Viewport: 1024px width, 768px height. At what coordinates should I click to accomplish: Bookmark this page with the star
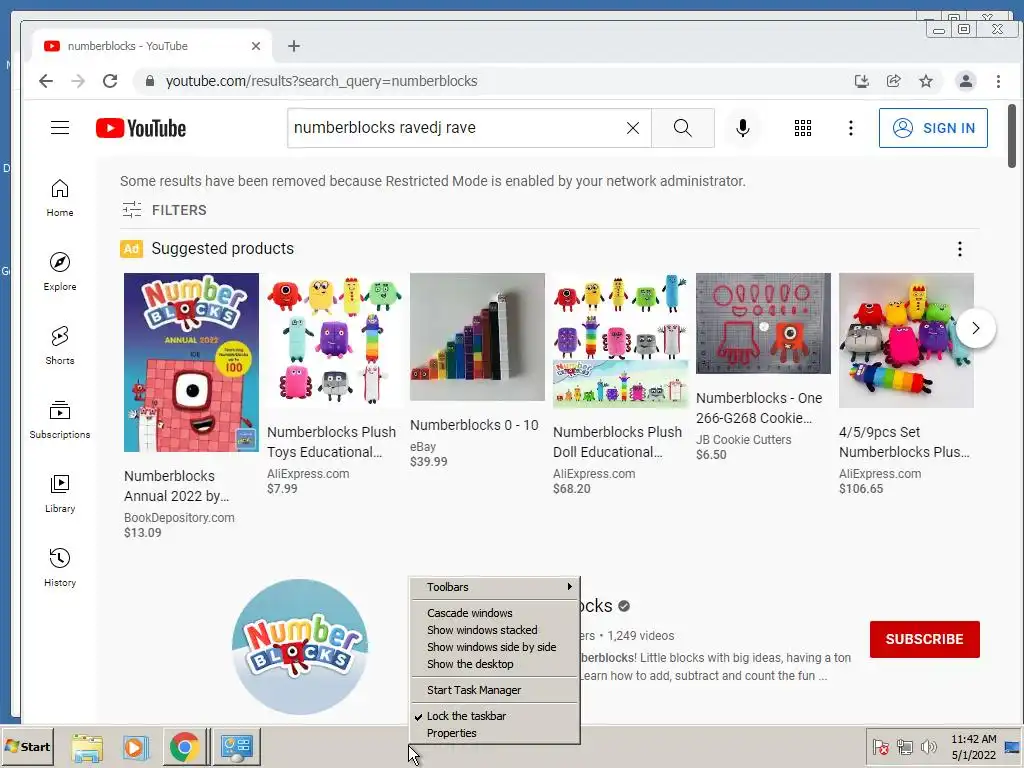(x=925, y=81)
